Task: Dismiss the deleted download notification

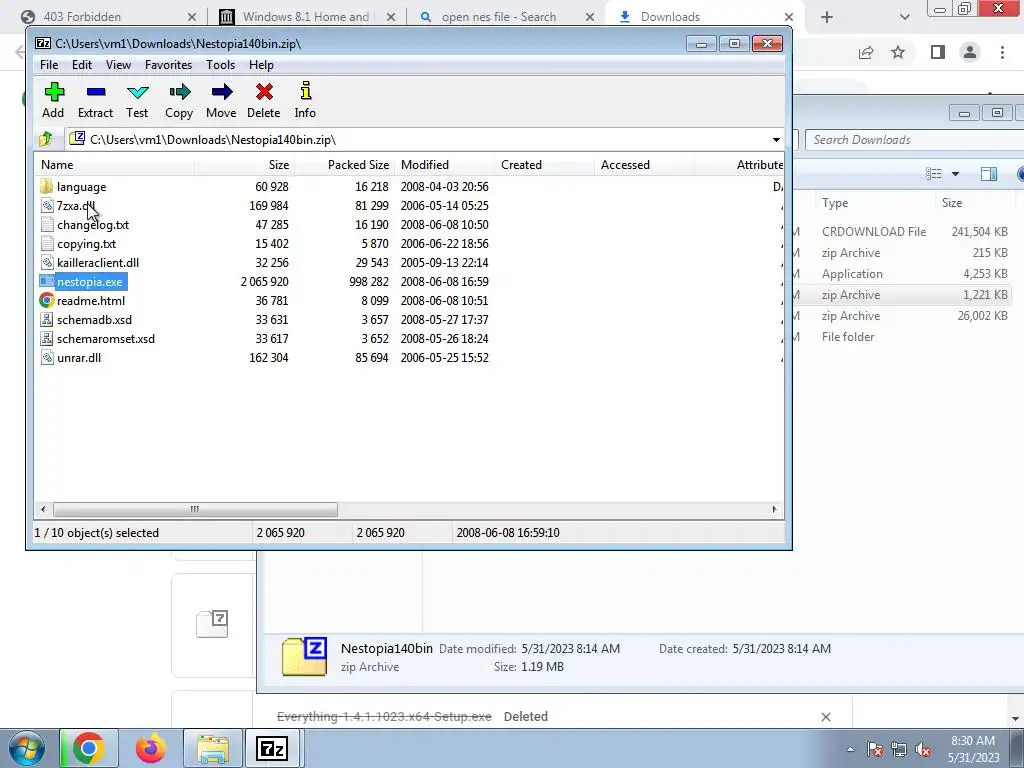Action: [x=825, y=716]
